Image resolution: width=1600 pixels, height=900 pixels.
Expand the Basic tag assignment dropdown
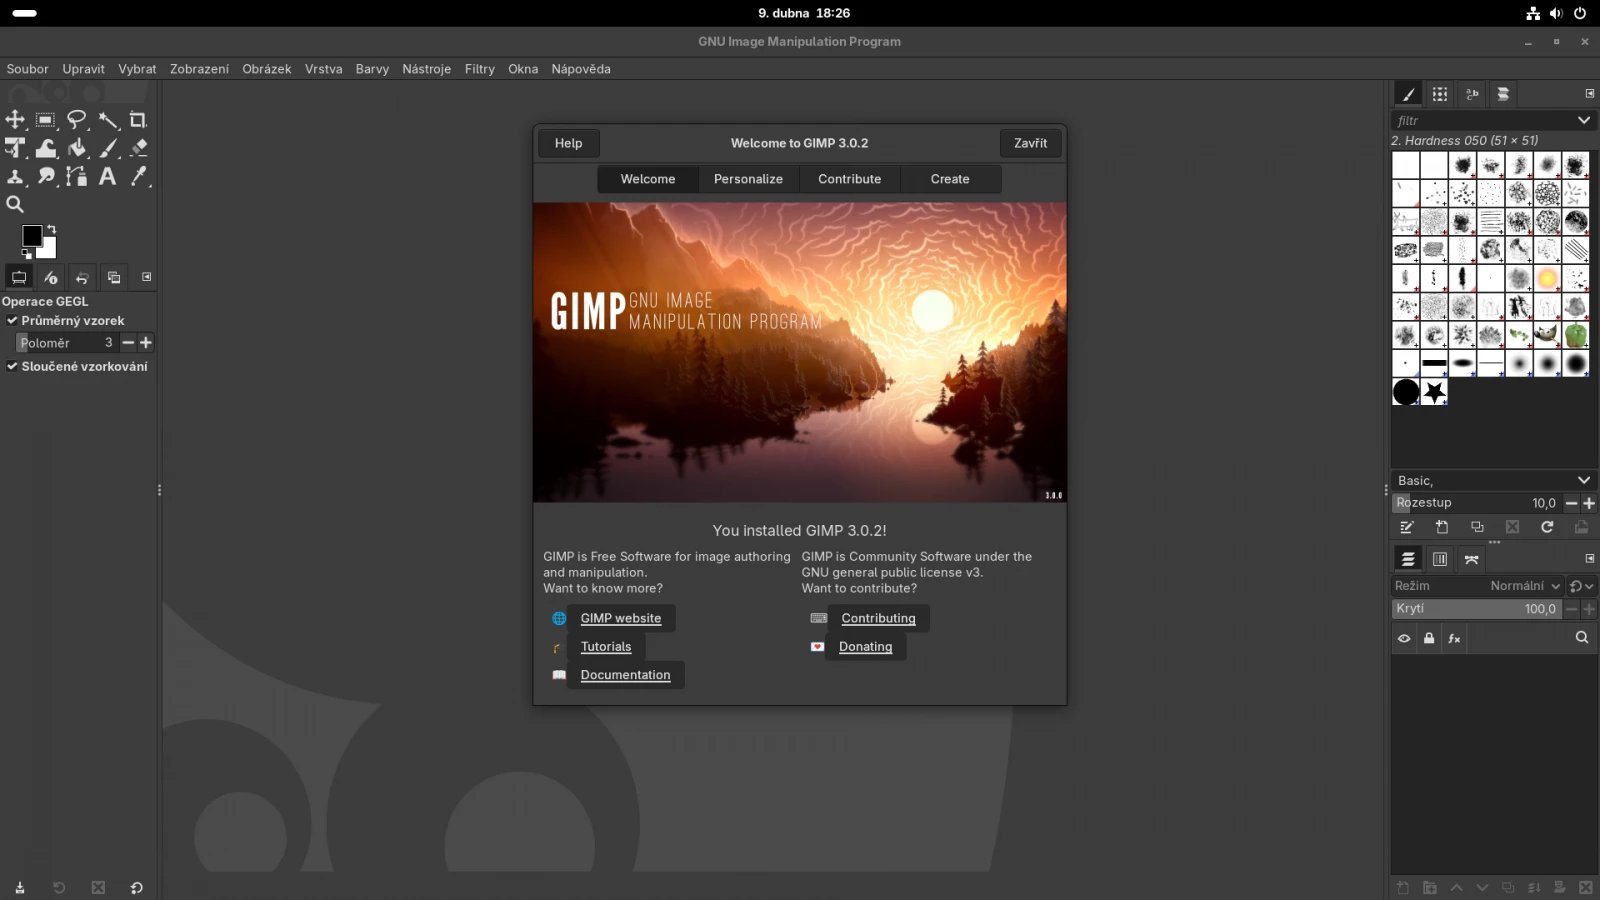point(1584,480)
